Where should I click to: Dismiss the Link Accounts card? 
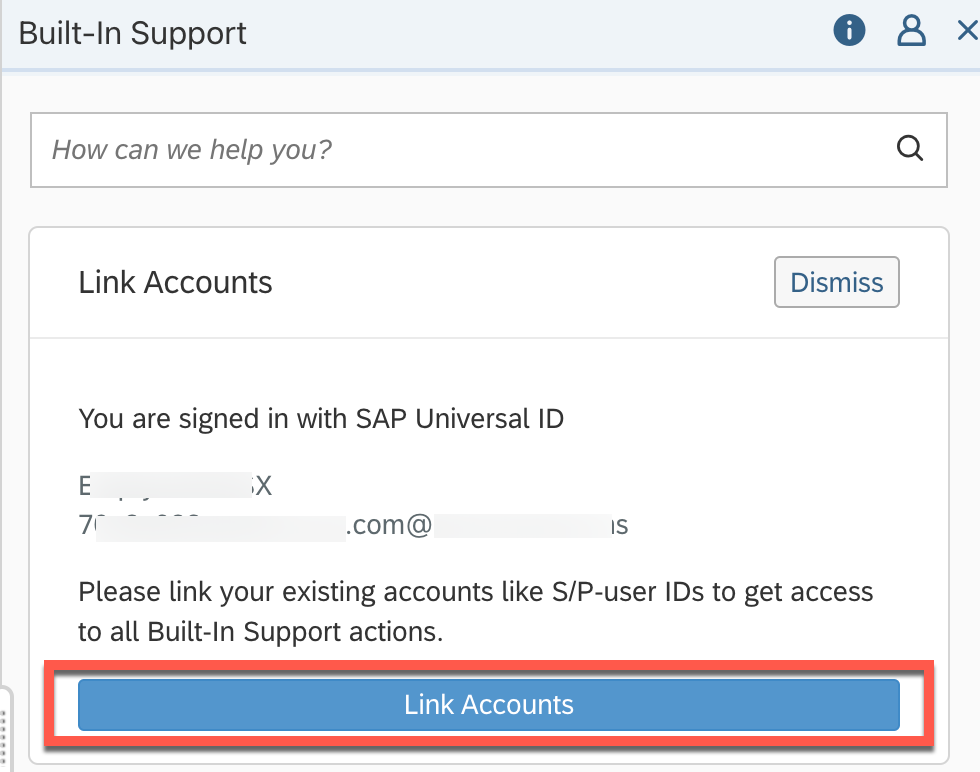tap(836, 282)
